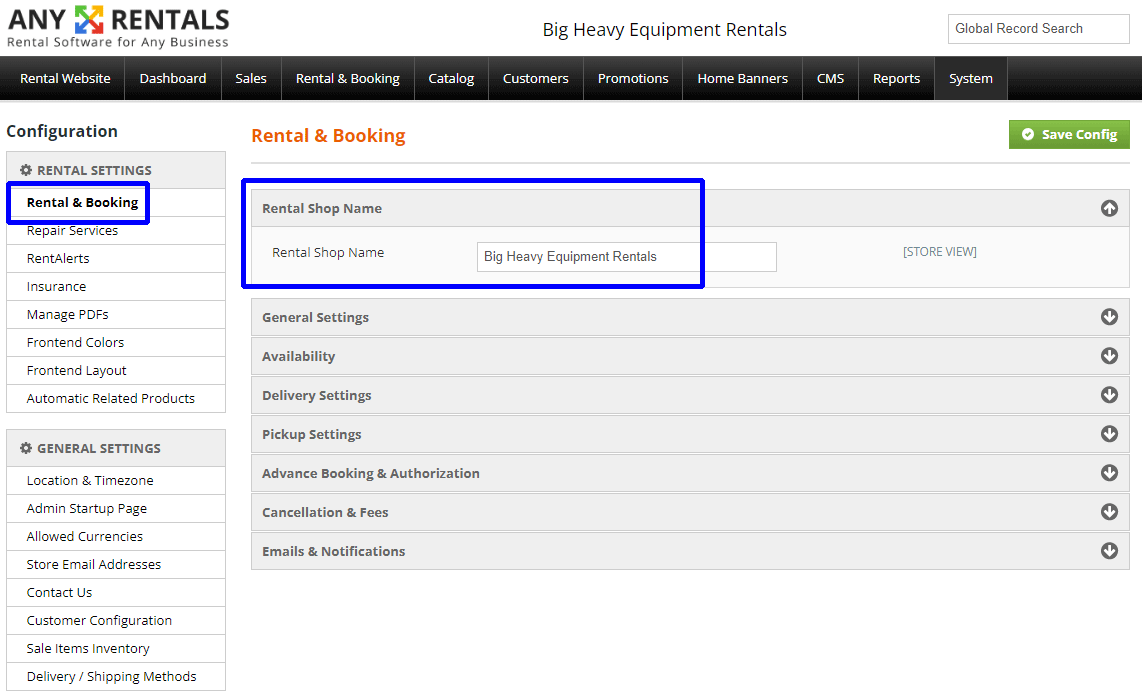Open Frontend Colors settings
The image size is (1142, 699).
76,342
